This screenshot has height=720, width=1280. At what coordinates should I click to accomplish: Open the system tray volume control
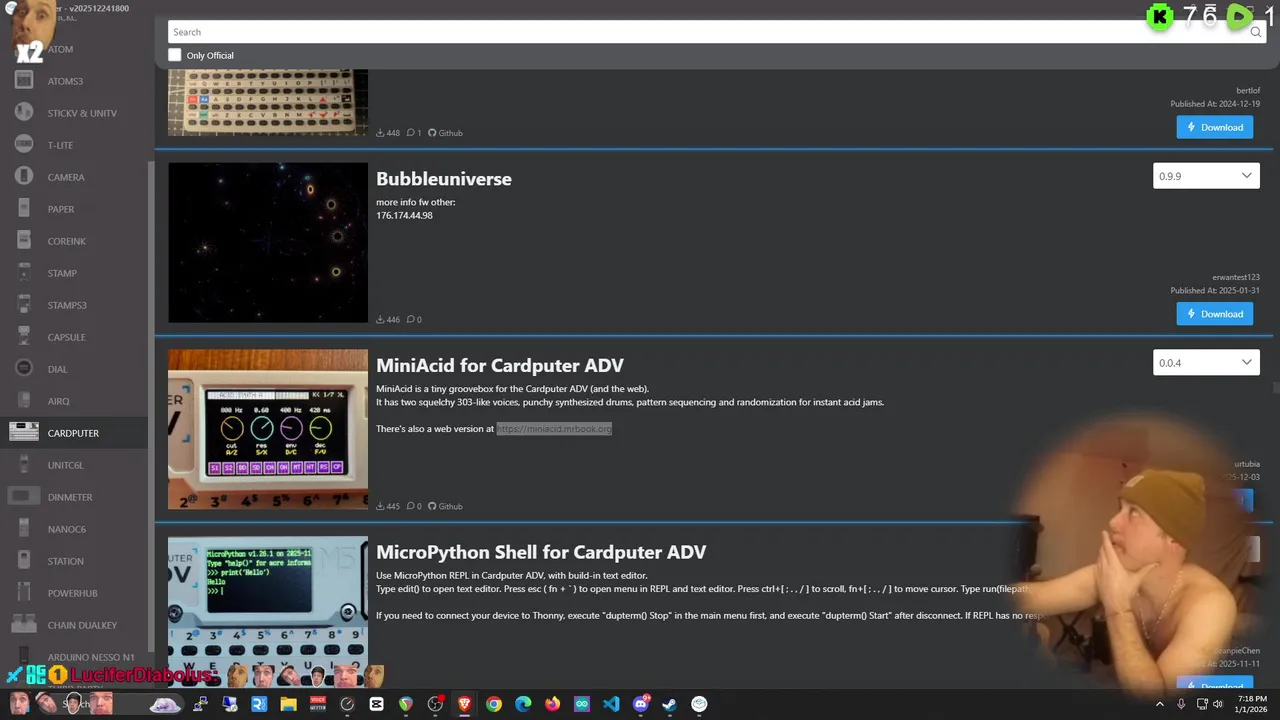tap(1217, 704)
